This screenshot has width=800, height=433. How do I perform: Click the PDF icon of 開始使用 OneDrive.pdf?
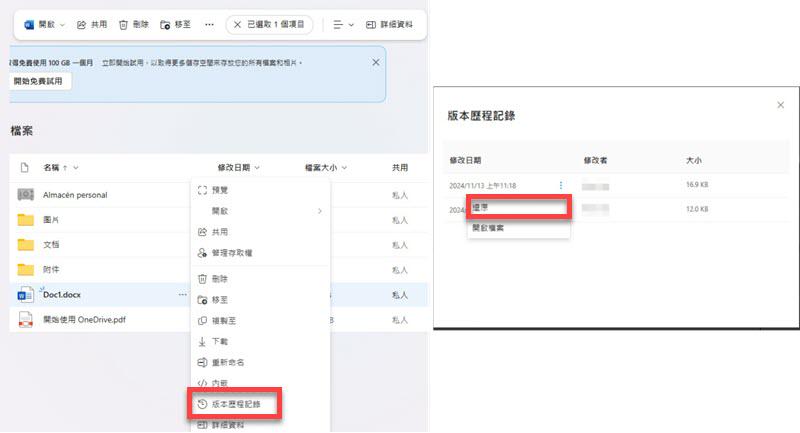pyautogui.click(x=26, y=320)
